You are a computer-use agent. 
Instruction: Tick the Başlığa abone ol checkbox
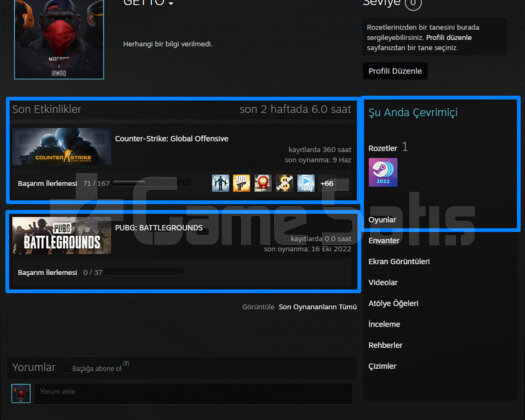66,368
